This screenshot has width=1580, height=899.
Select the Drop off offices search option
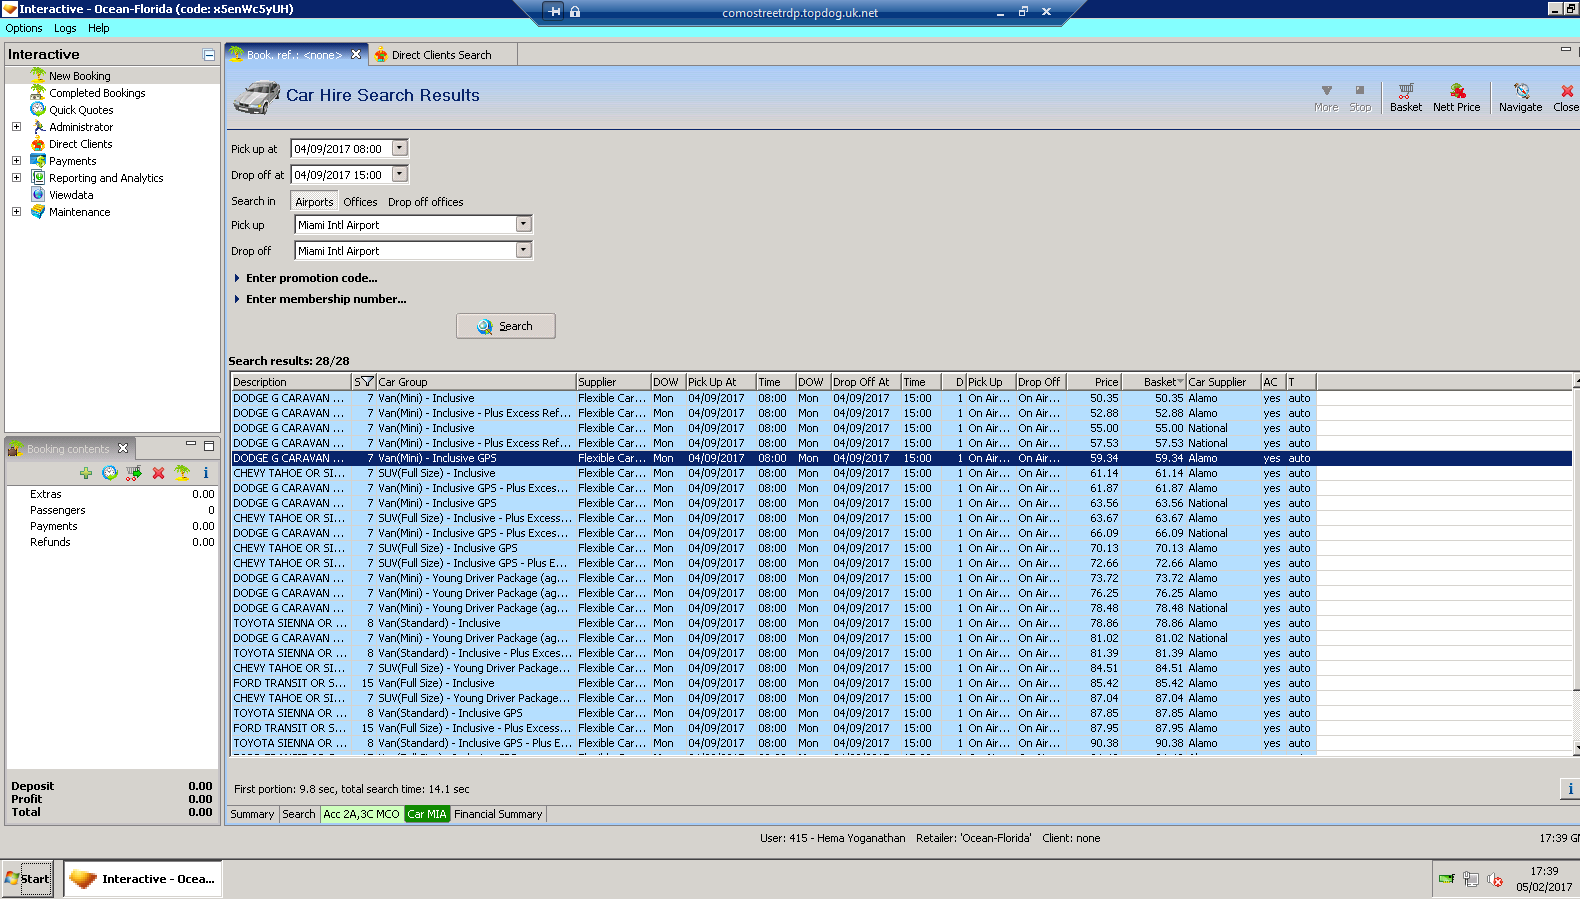tap(425, 202)
